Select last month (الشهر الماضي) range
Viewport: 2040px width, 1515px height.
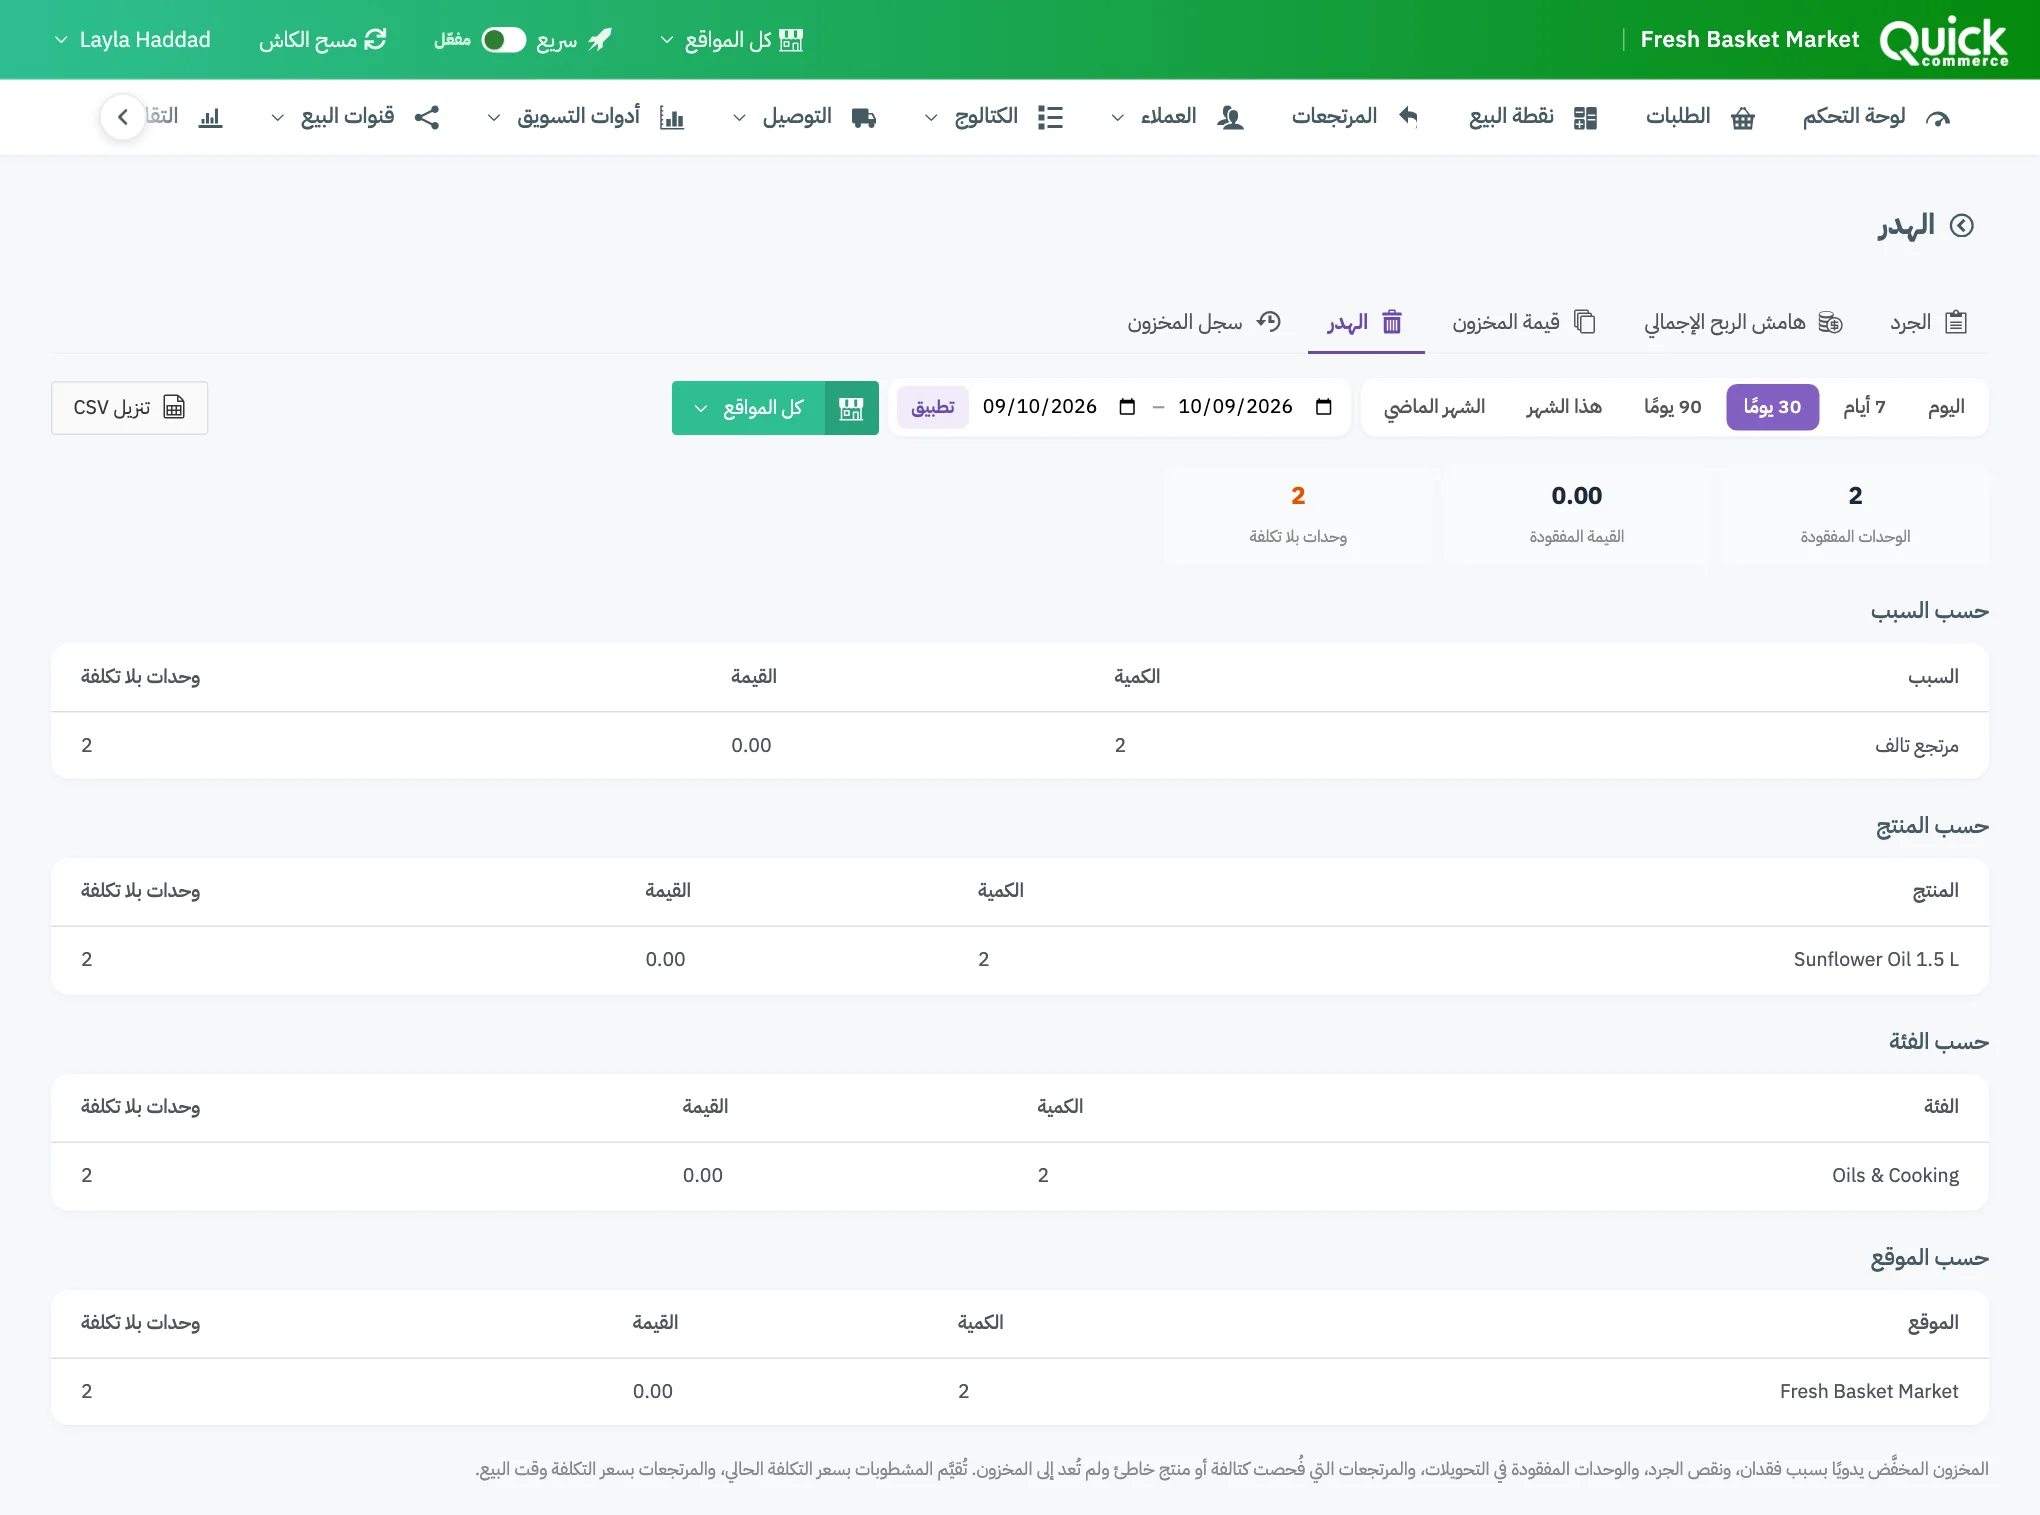(1434, 407)
